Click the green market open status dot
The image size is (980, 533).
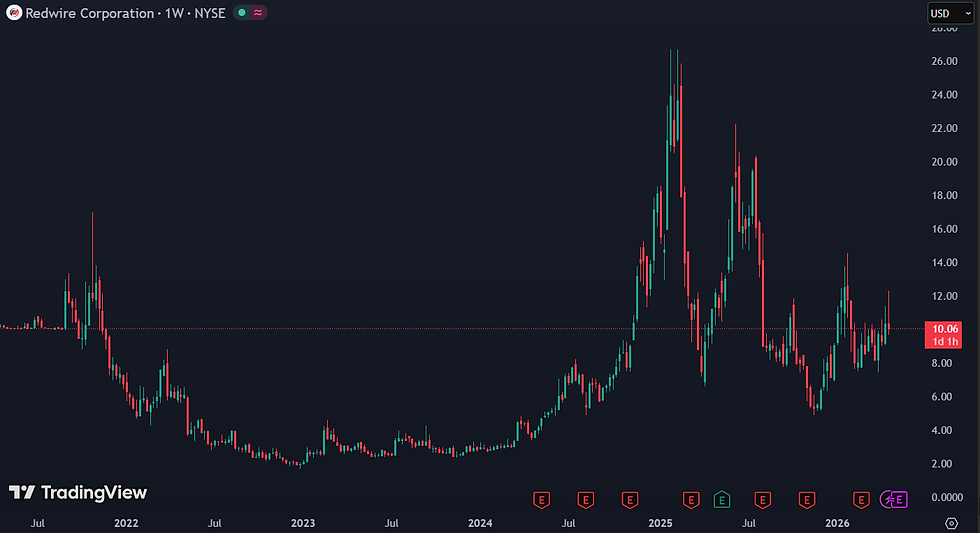tap(242, 12)
